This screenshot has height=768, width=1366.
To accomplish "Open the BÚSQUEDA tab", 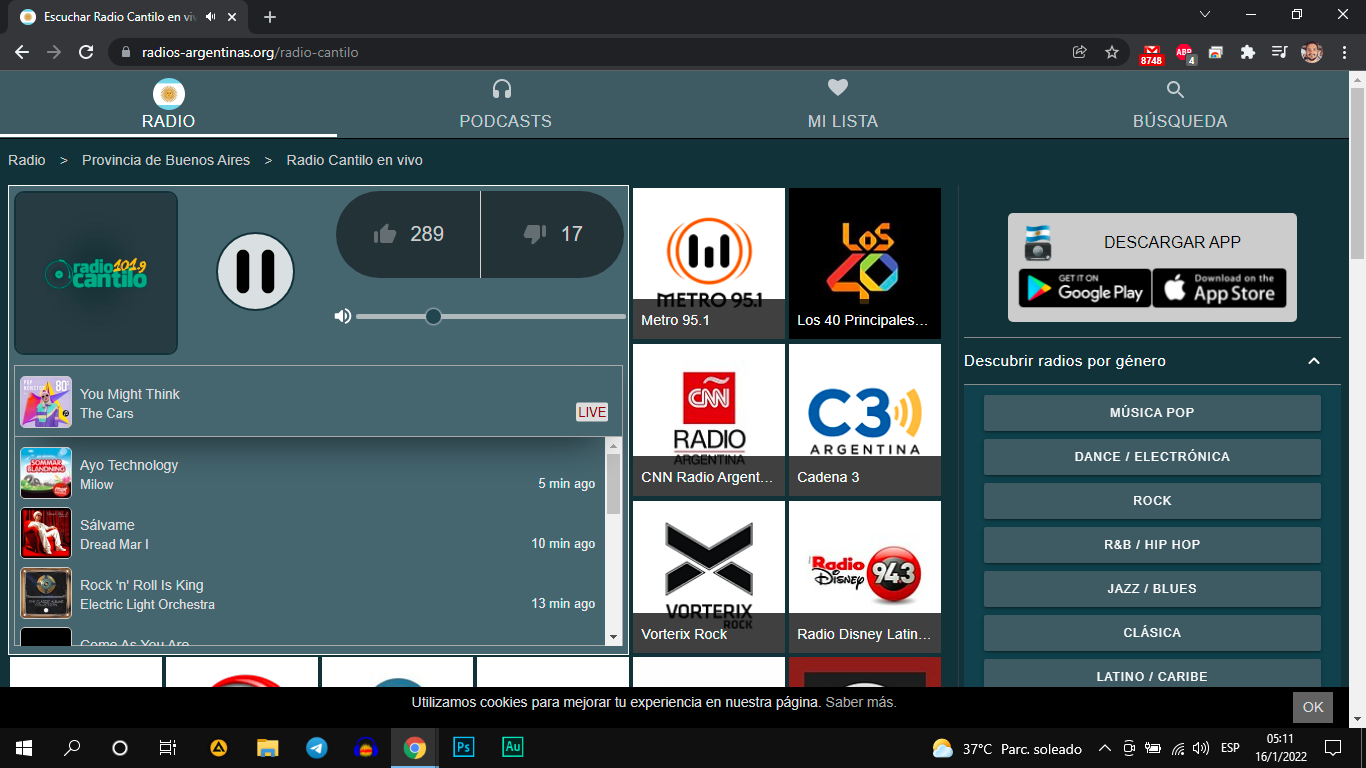I will pos(1179,106).
